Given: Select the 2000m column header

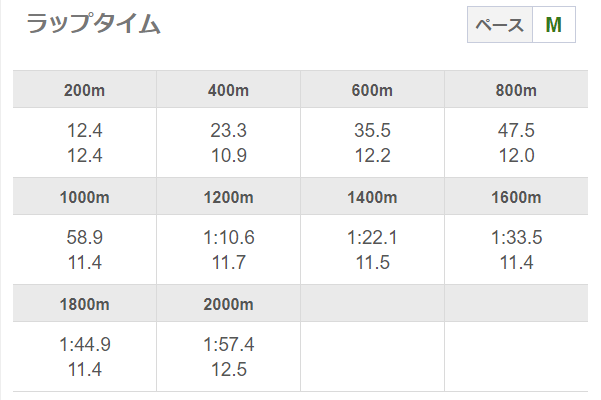Looking at the screenshot, I should coord(228,304).
